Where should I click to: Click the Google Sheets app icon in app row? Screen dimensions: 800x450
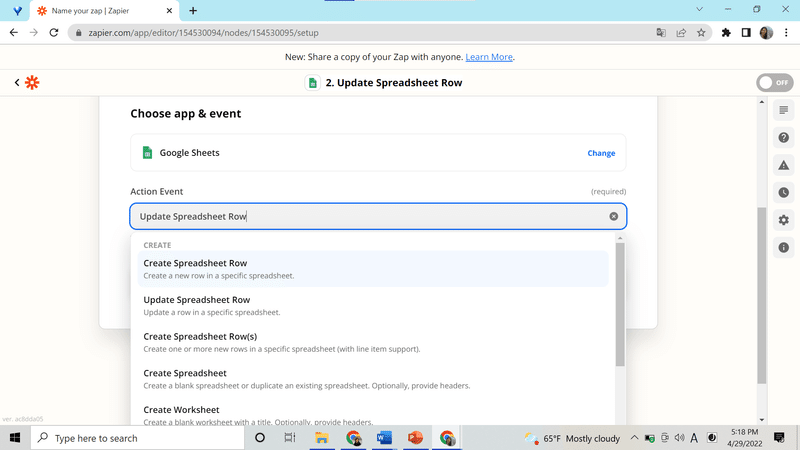147,153
